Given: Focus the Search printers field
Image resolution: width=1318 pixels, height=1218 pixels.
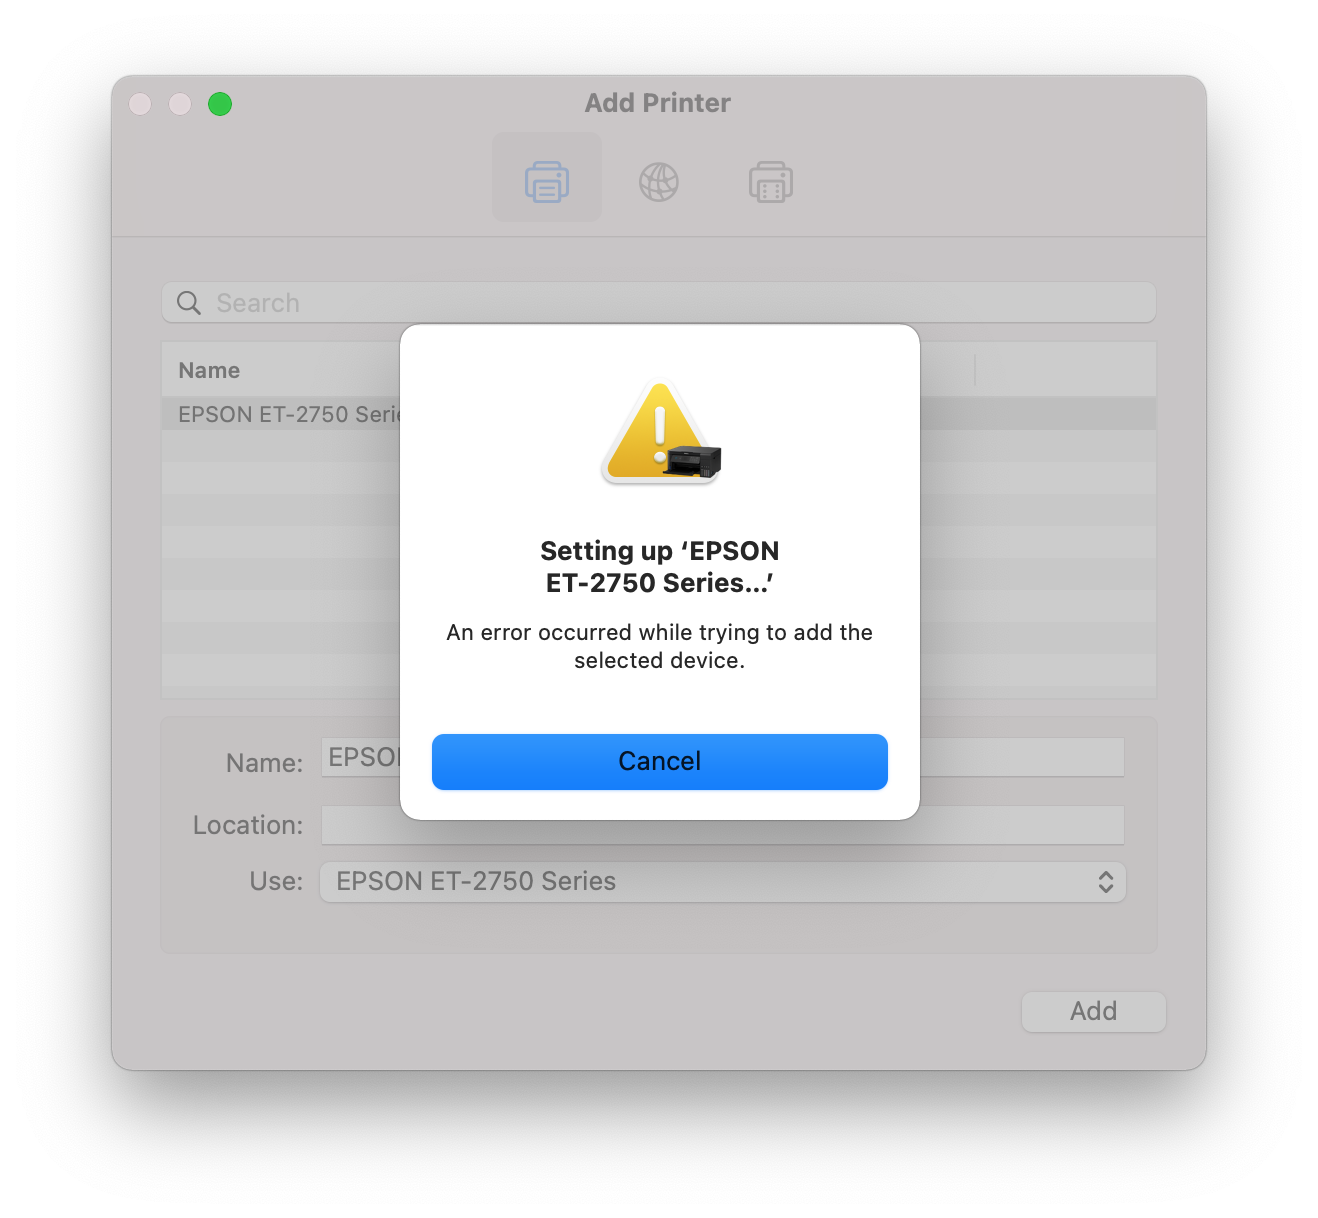Looking at the screenshot, I should click(x=659, y=302).
